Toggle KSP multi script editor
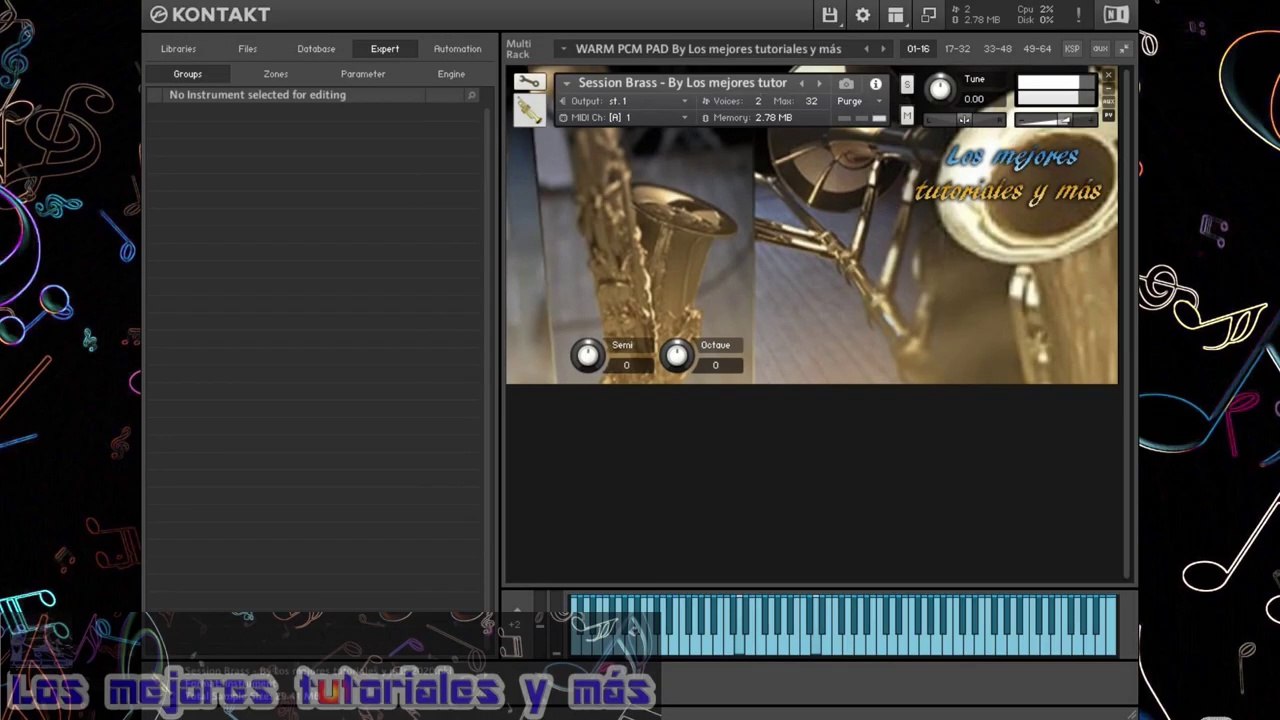1280x720 pixels. (x=1072, y=49)
